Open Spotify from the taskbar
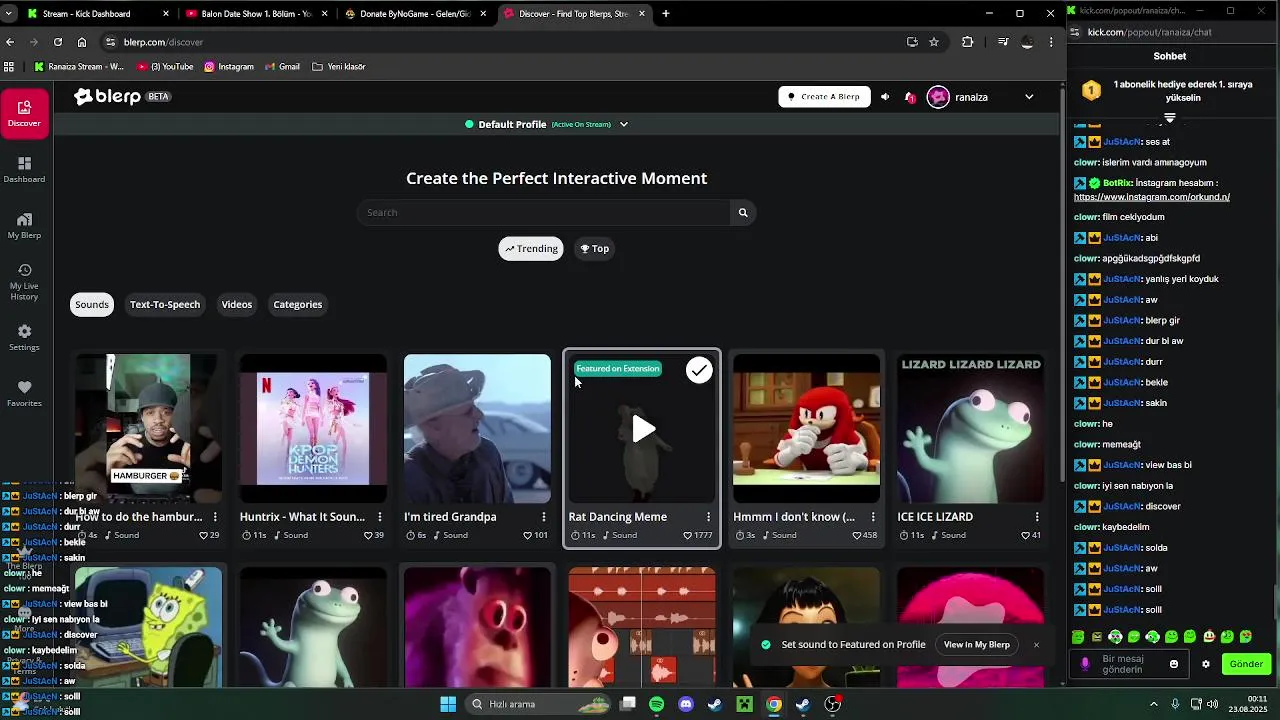 pos(656,704)
